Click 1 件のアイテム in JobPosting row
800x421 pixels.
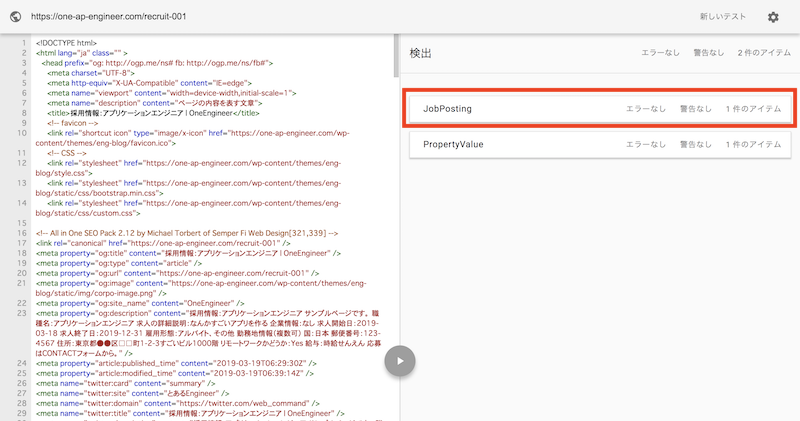pos(753,109)
